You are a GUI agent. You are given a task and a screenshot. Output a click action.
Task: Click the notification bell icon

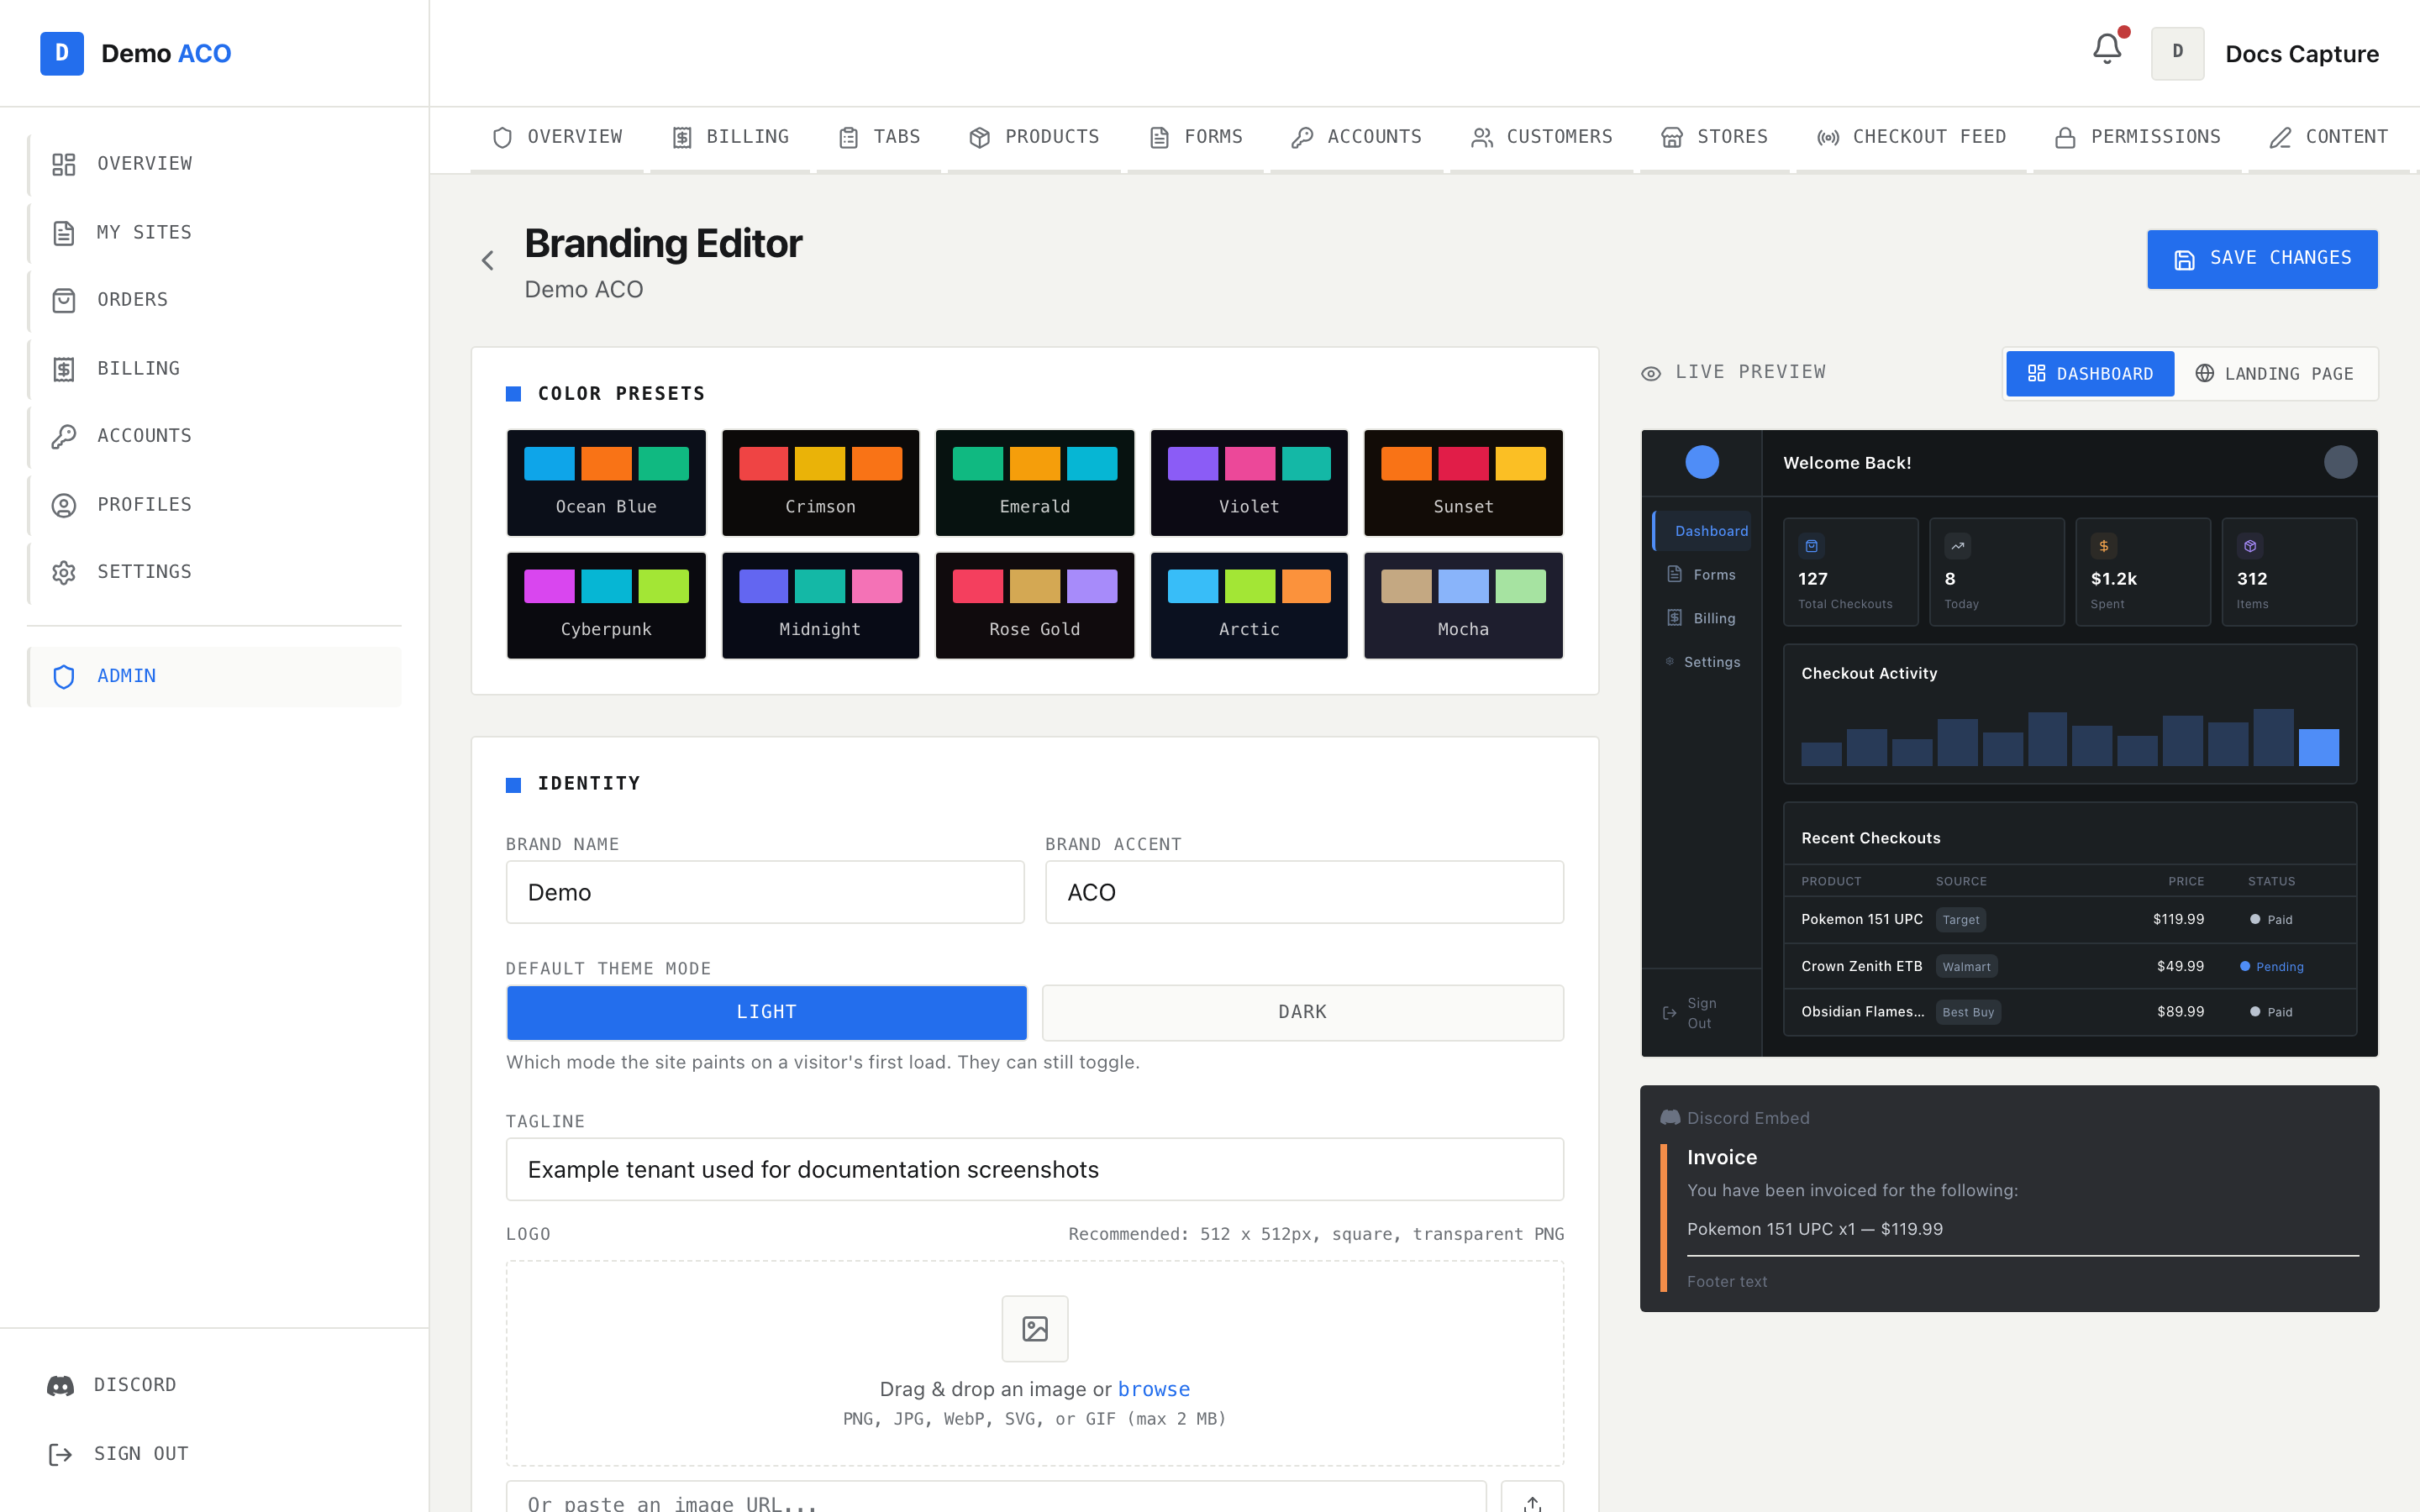[2106, 49]
